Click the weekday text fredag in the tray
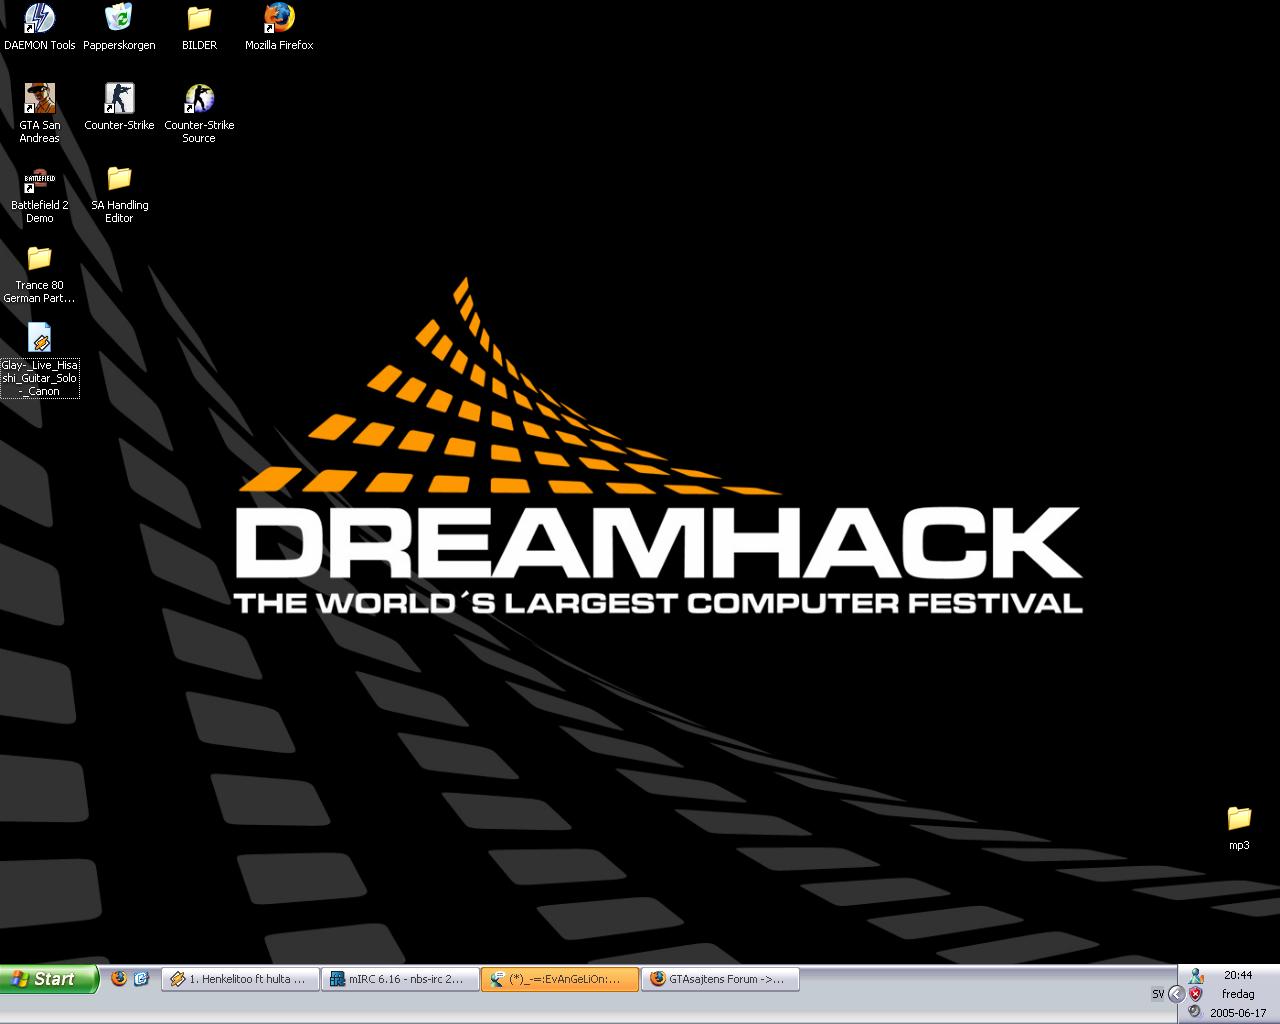This screenshot has width=1280, height=1024. point(1238,994)
